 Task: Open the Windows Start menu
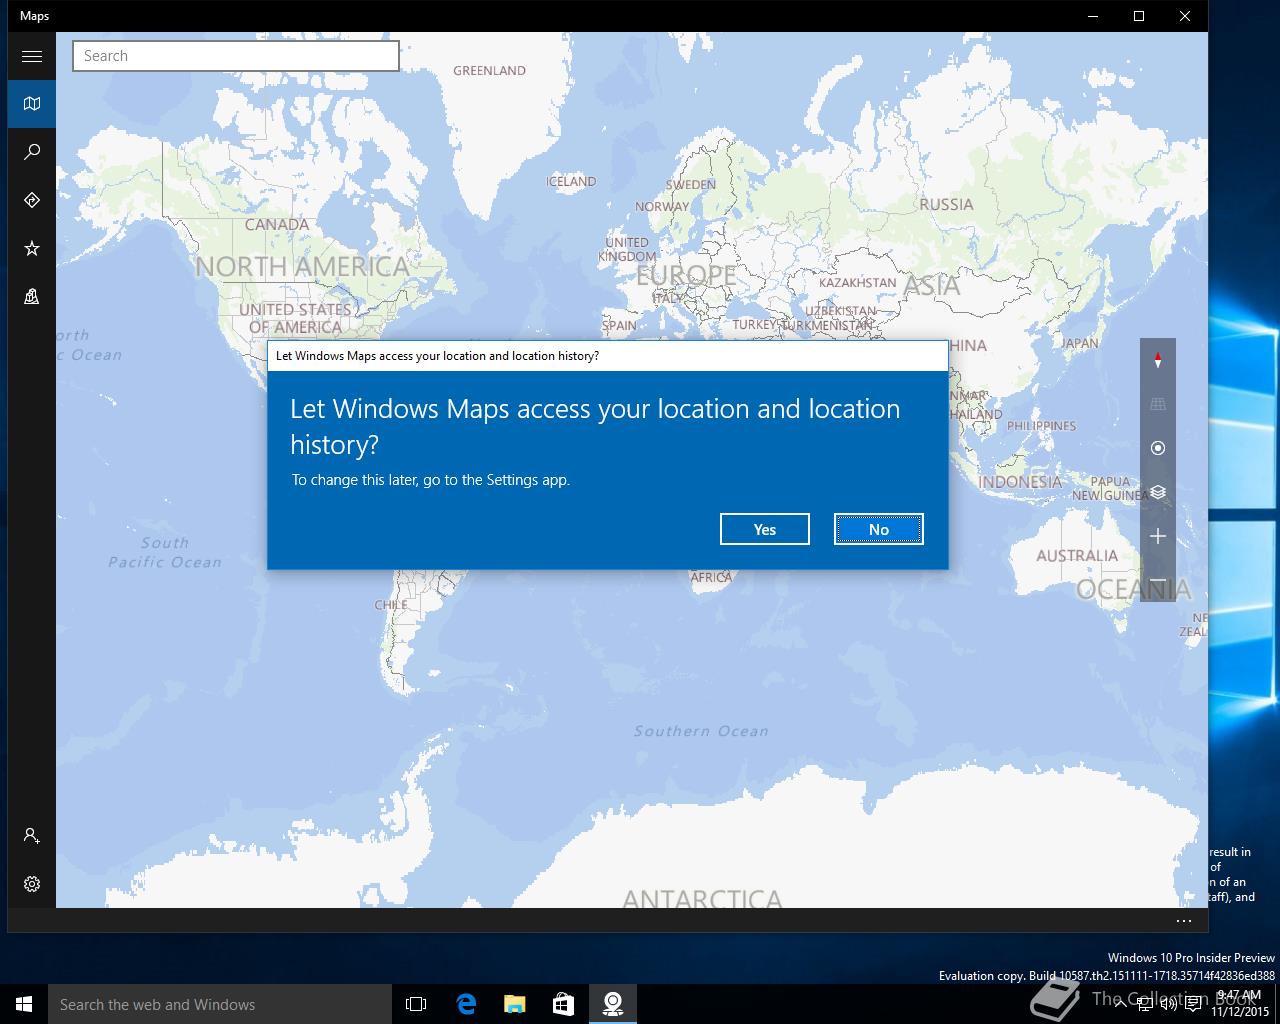pyautogui.click(x=24, y=1004)
